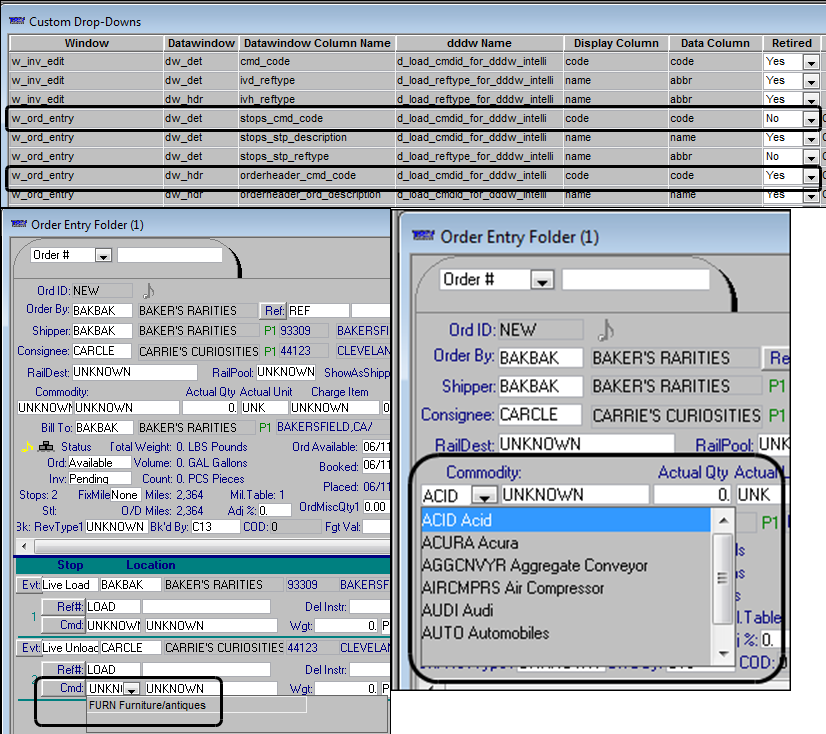Screen dimensions: 826x734
Task: Click the Ref button next to BAKER'S RARITIES in the smaller left window
Action: (274, 310)
